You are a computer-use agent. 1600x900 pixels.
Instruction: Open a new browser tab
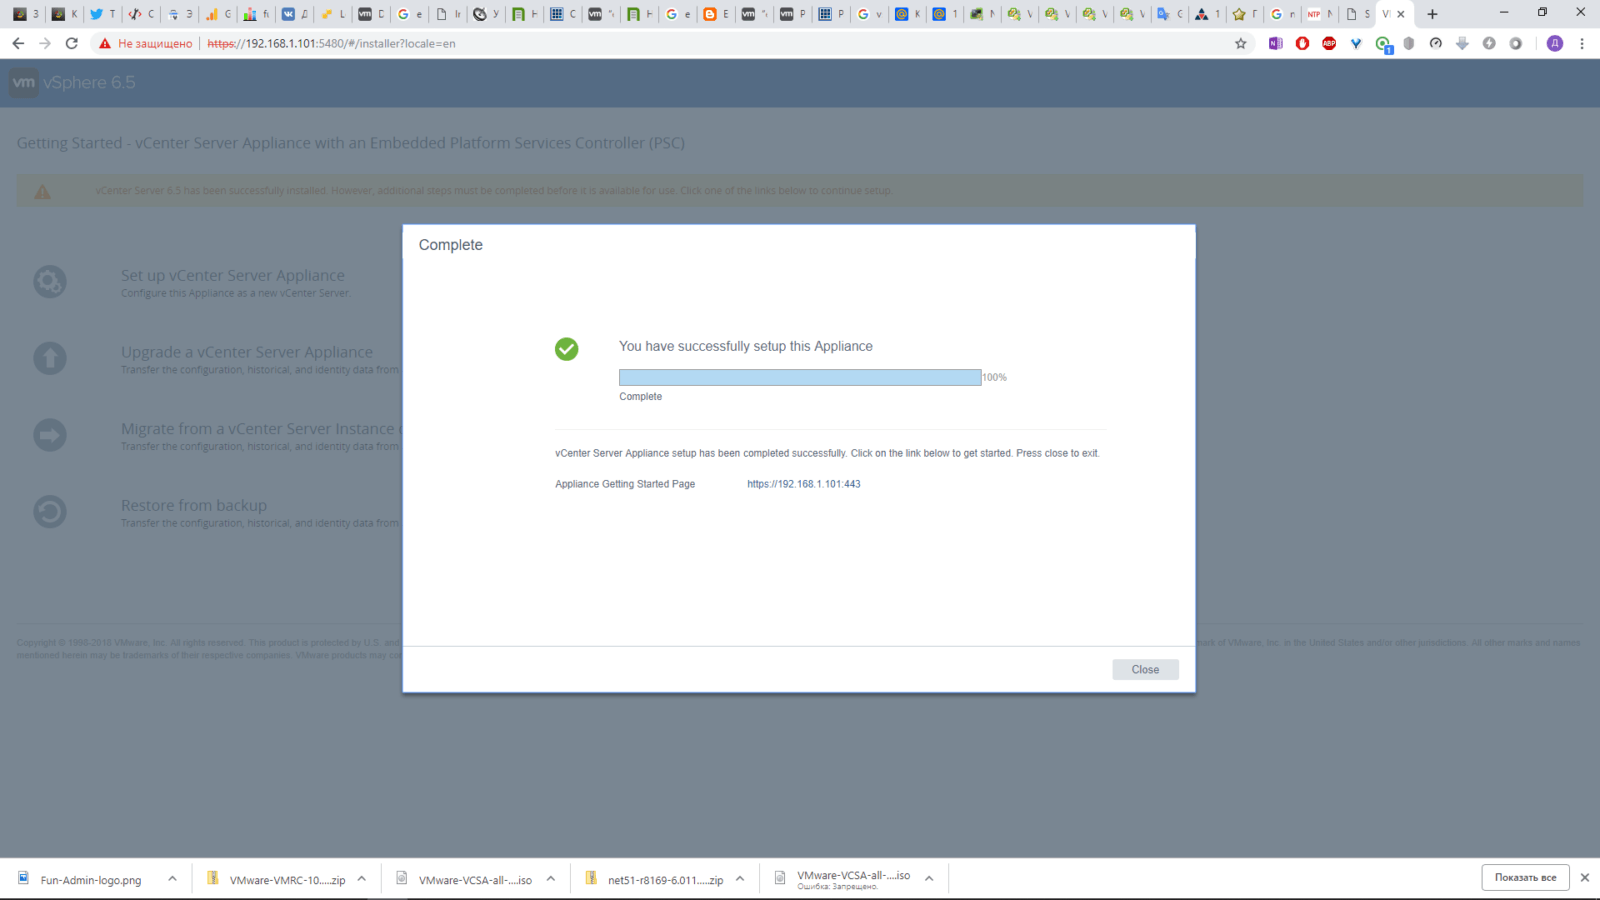1432,14
